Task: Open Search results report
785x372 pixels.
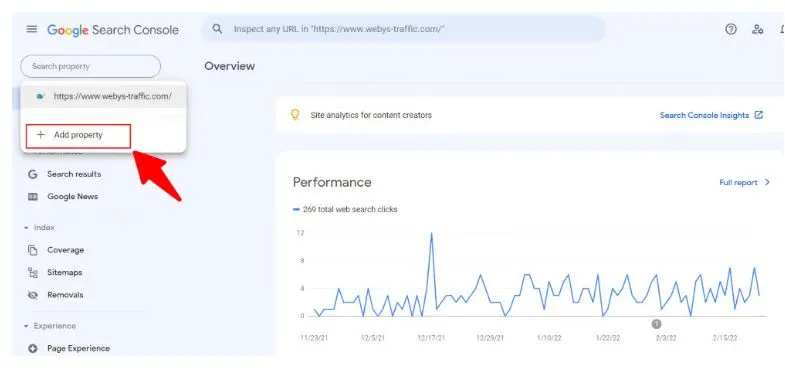Action: tap(74, 174)
